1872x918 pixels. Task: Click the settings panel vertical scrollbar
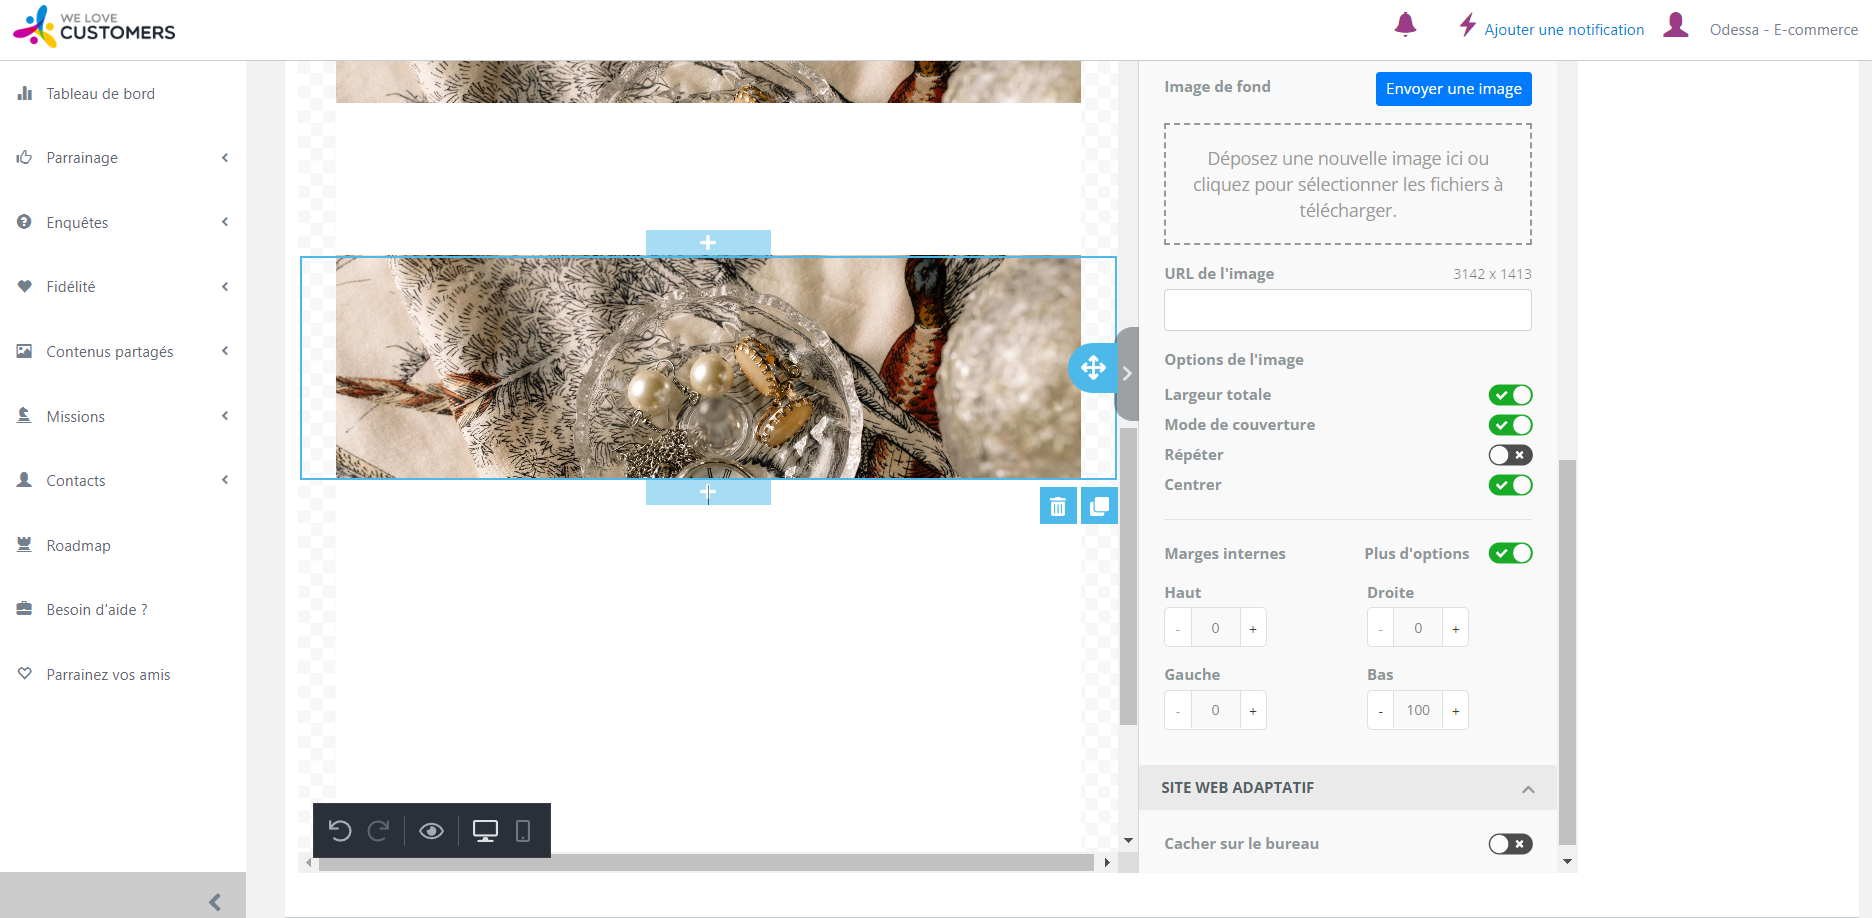(1567, 650)
